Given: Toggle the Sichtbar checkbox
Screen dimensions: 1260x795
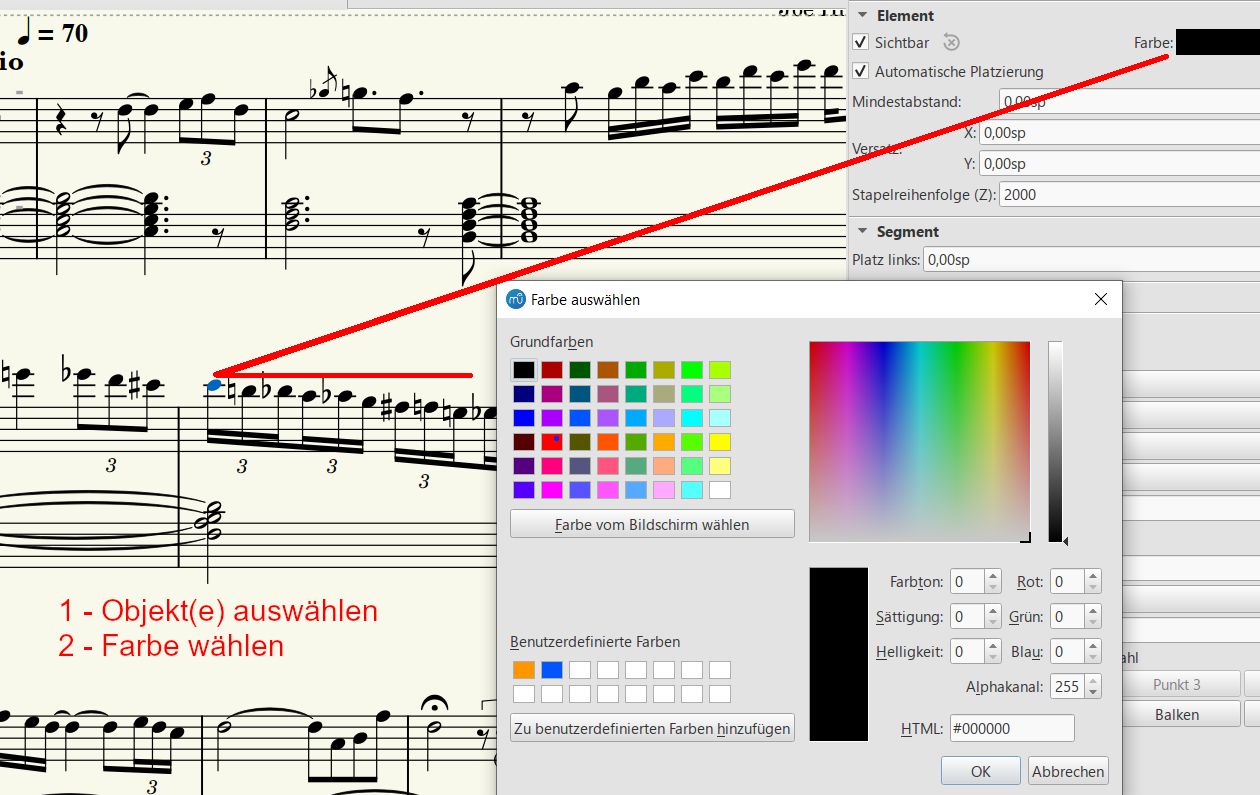Looking at the screenshot, I should (860, 42).
